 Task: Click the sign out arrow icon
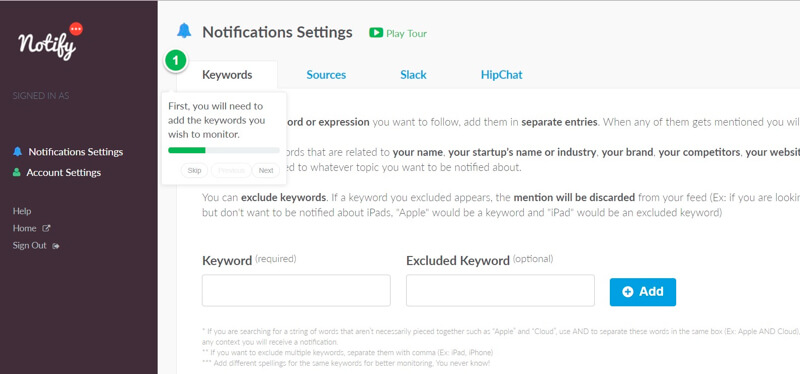tap(56, 246)
